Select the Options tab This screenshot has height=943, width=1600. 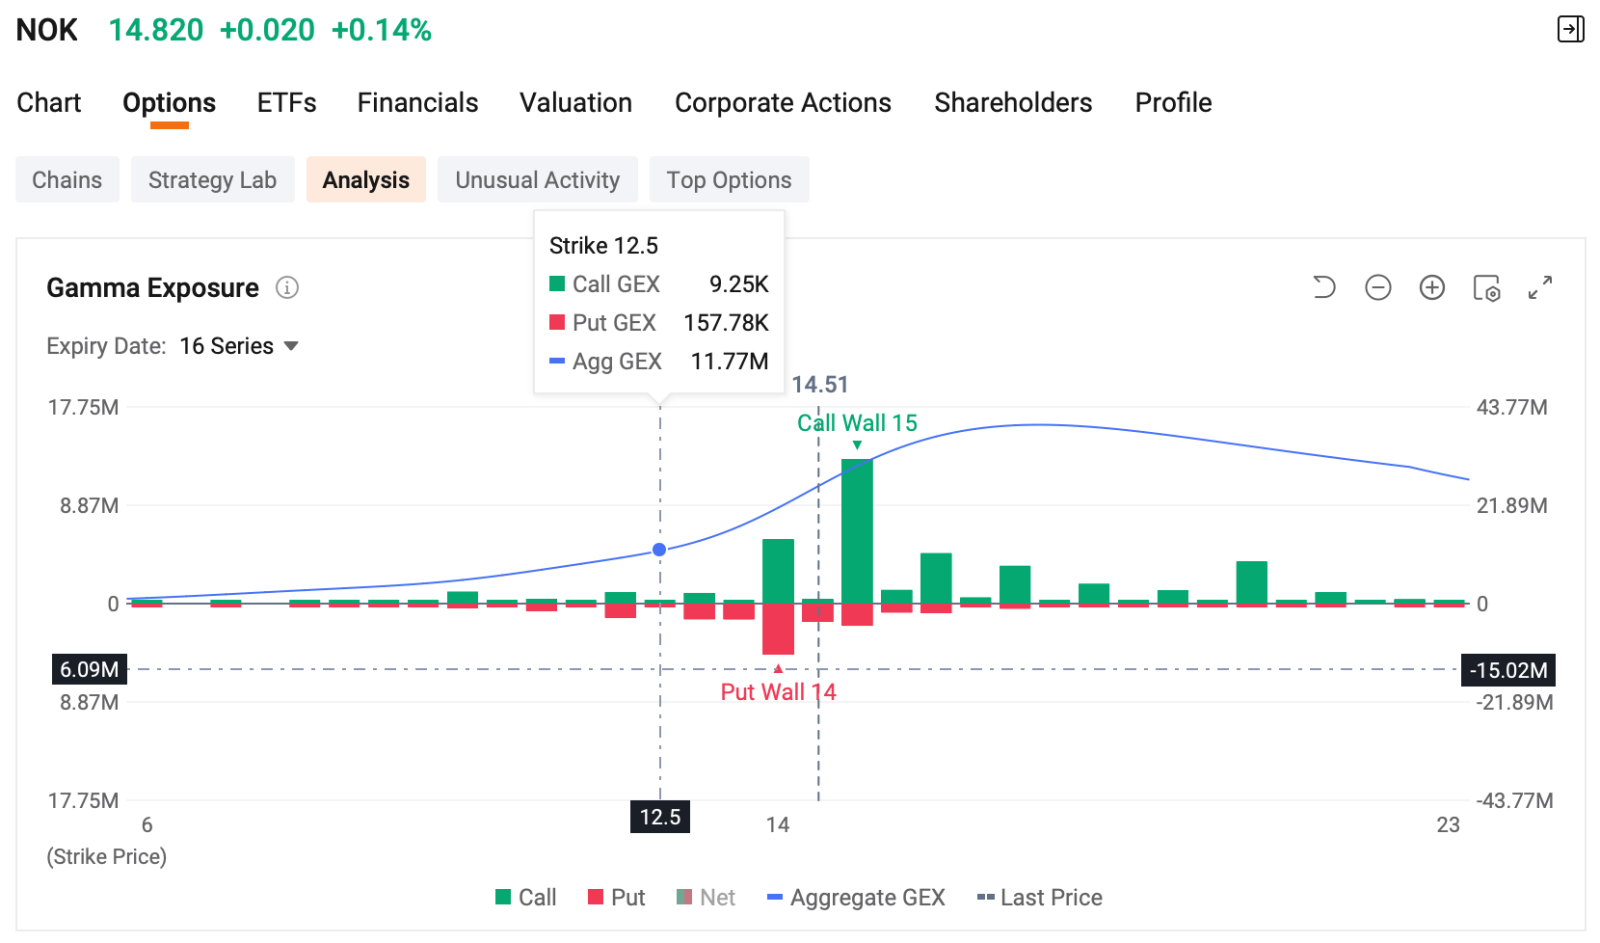click(169, 103)
